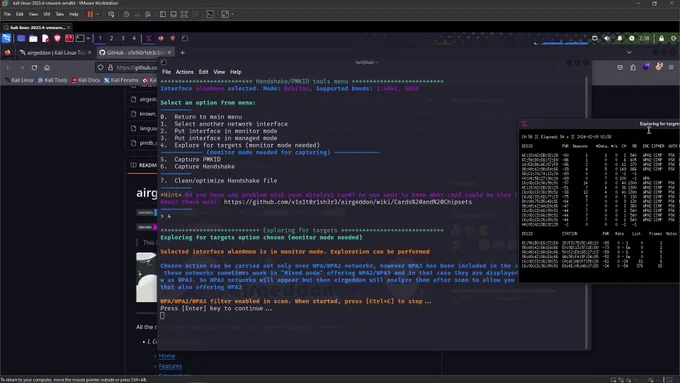Switch to workspace 3

pos(123,38)
